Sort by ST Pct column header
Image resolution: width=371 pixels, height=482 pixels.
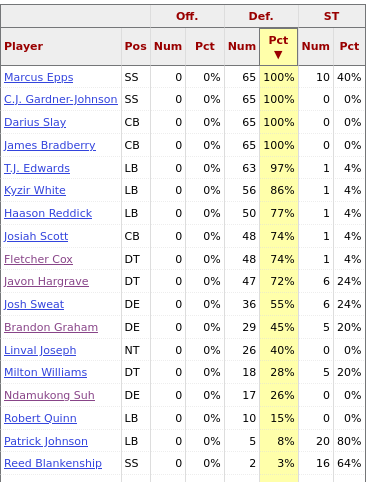pos(349,46)
